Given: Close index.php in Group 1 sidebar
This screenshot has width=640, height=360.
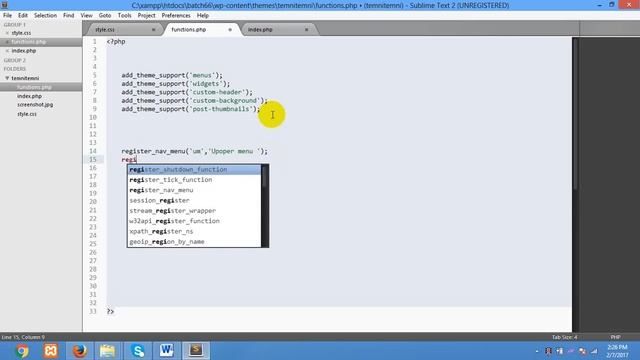Looking at the screenshot, I should coord(7,51).
